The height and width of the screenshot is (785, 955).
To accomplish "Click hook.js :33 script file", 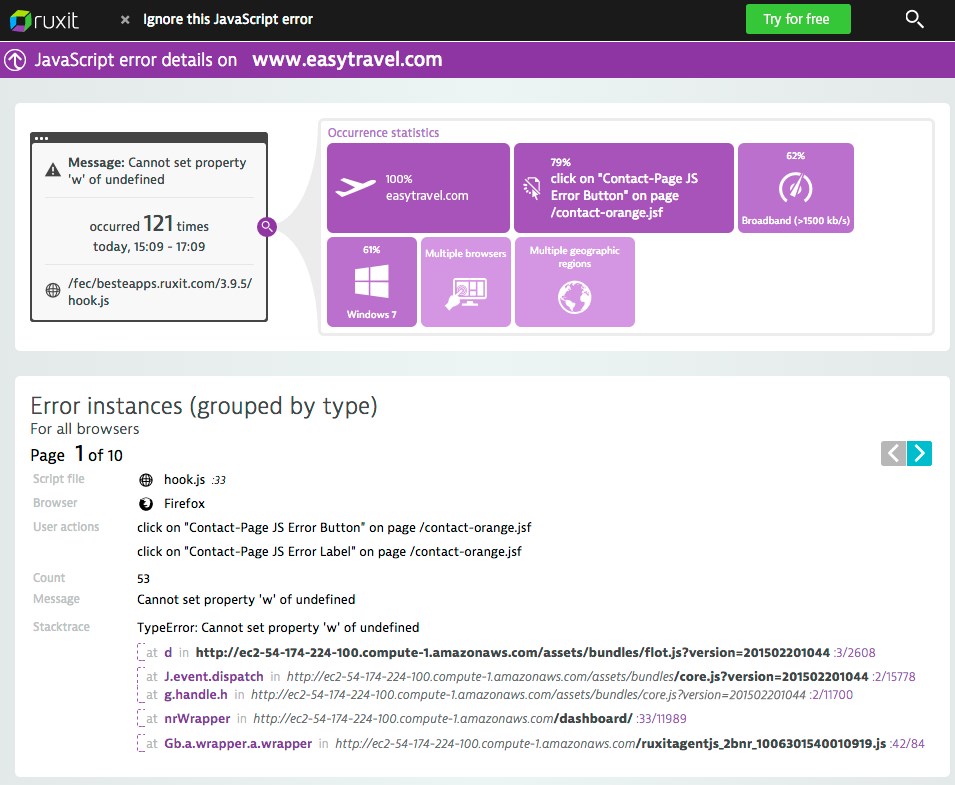I will coord(194,480).
